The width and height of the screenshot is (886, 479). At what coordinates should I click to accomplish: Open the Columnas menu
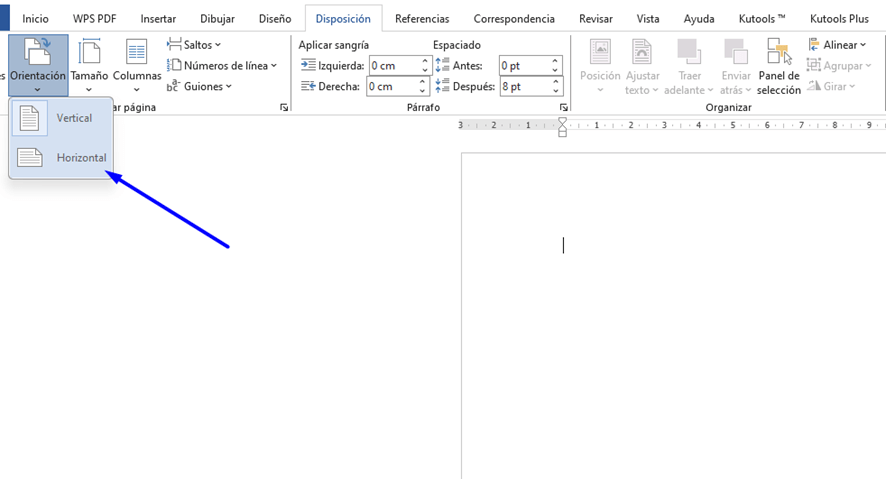click(137, 65)
